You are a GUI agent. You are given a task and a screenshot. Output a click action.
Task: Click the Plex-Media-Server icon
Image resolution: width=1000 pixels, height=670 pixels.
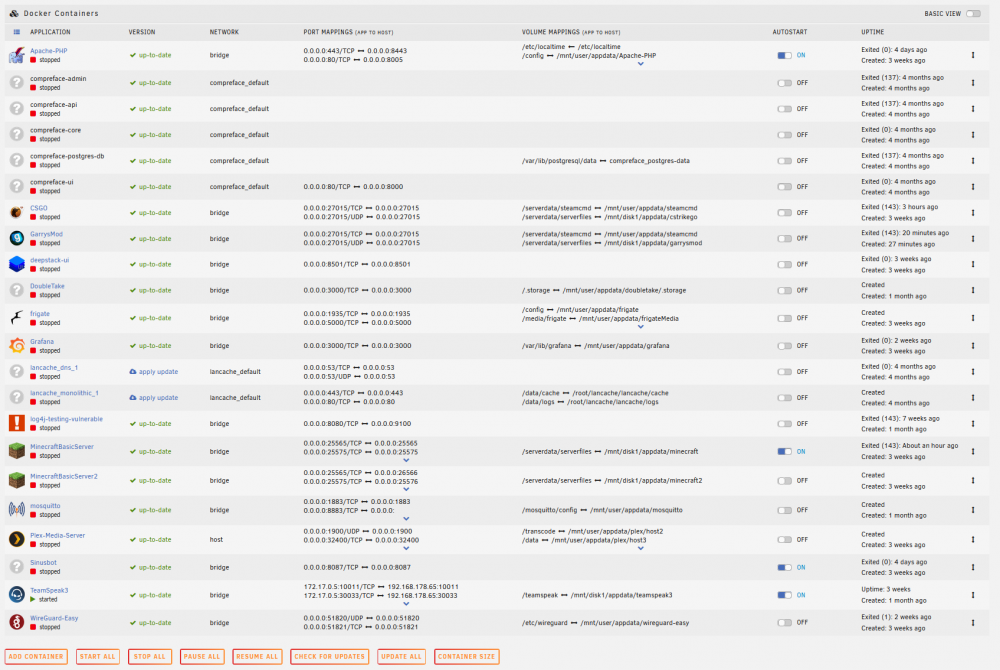pyautogui.click(x=17, y=539)
